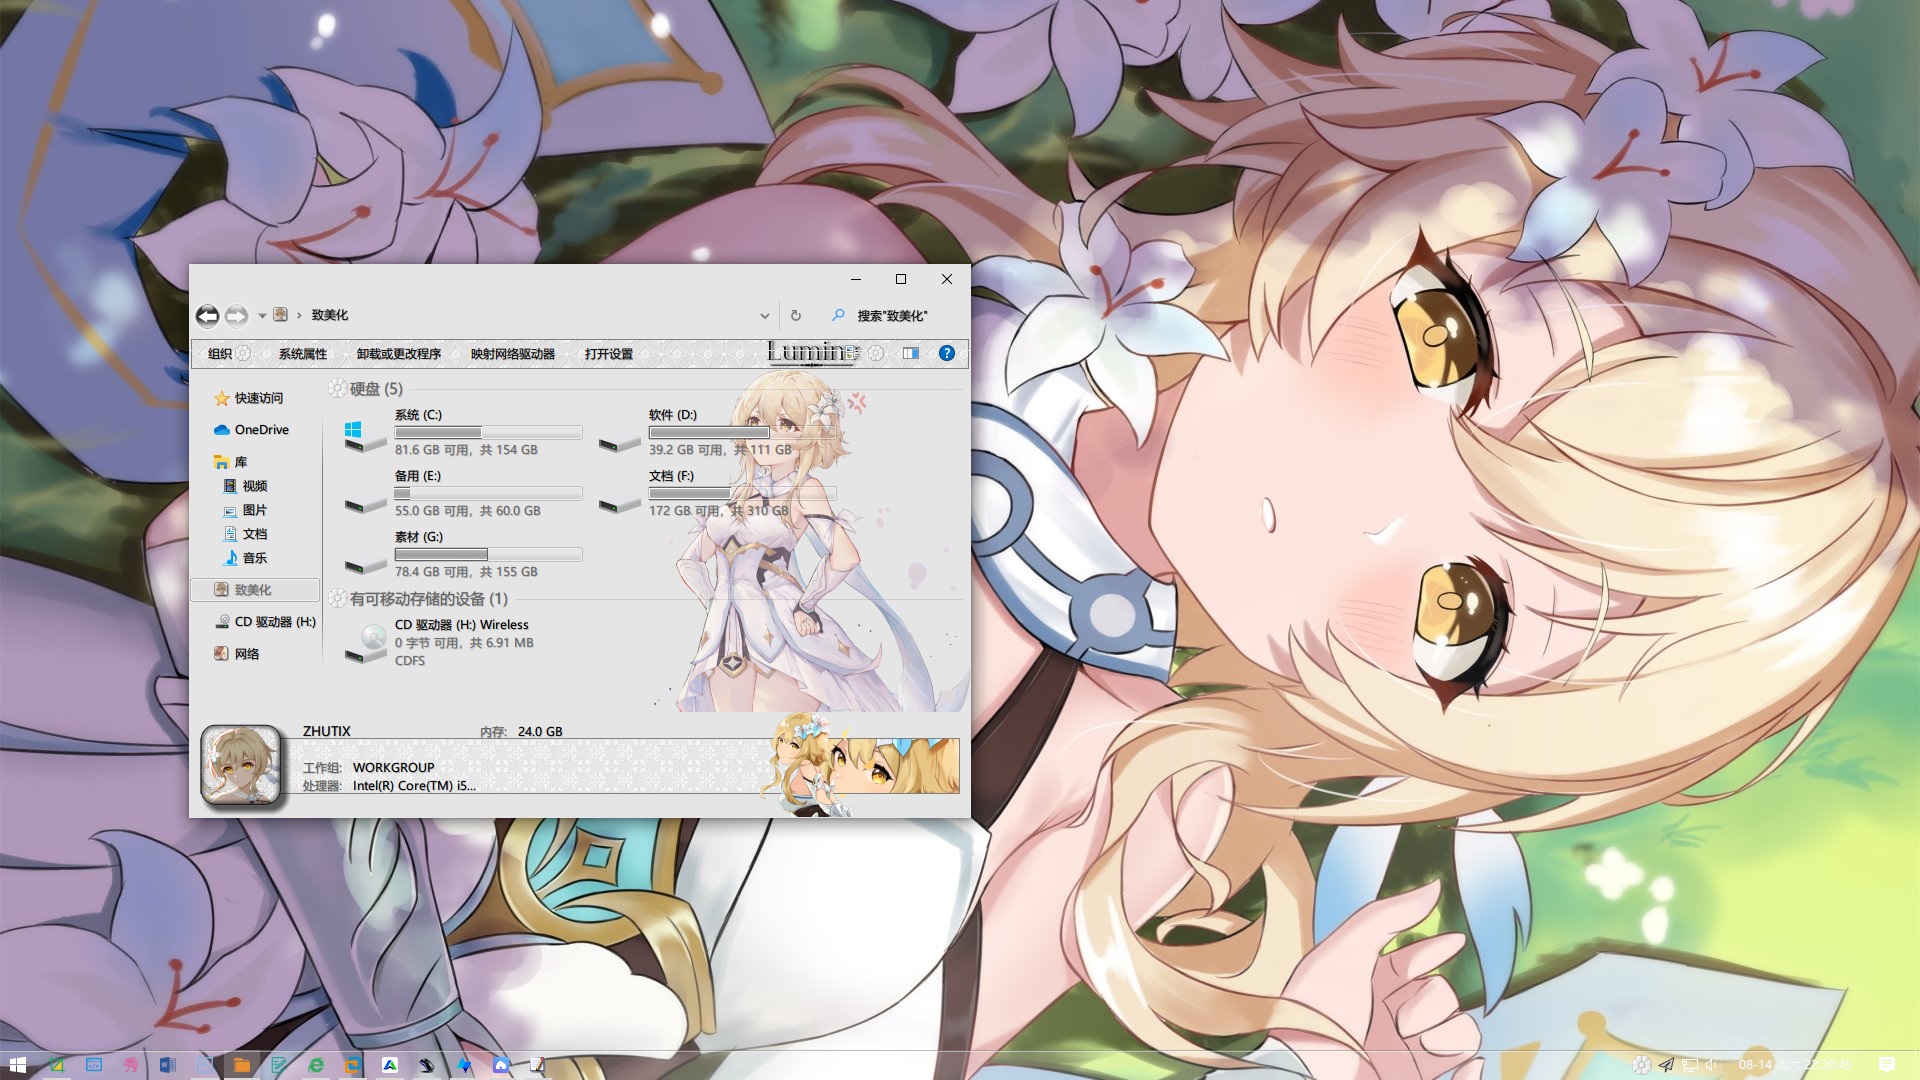This screenshot has height=1080, width=1920.
Task: Click the WORKGROUP value
Action: click(x=394, y=768)
